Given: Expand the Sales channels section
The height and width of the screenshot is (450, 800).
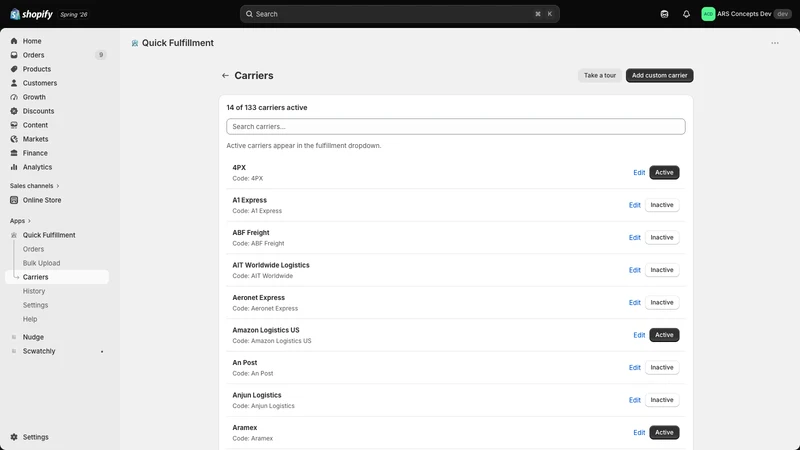Looking at the screenshot, I should (x=34, y=186).
